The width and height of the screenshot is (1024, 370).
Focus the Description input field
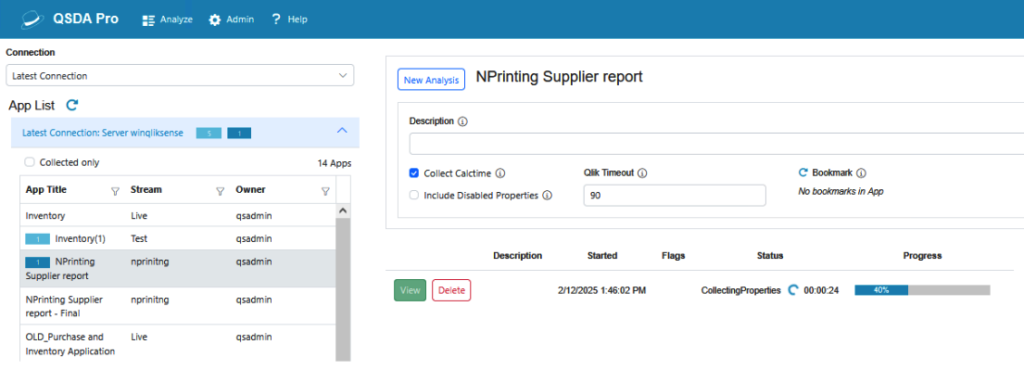pos(716,144)
